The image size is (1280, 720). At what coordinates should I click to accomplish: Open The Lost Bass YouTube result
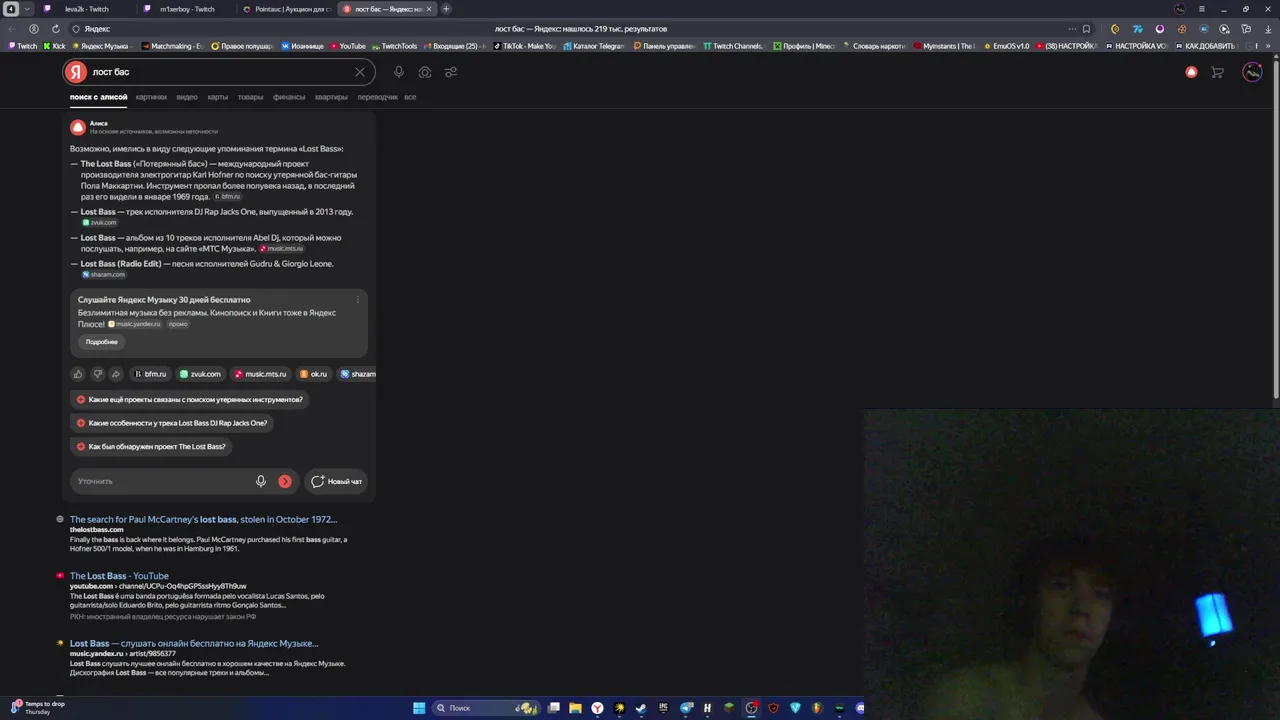point(119,576)
